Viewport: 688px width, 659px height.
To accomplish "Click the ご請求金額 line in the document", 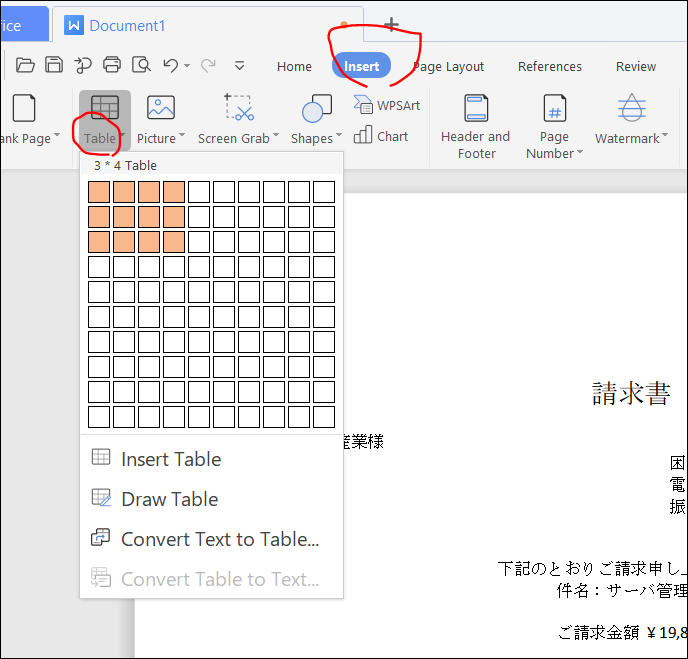I will point(622,632).
